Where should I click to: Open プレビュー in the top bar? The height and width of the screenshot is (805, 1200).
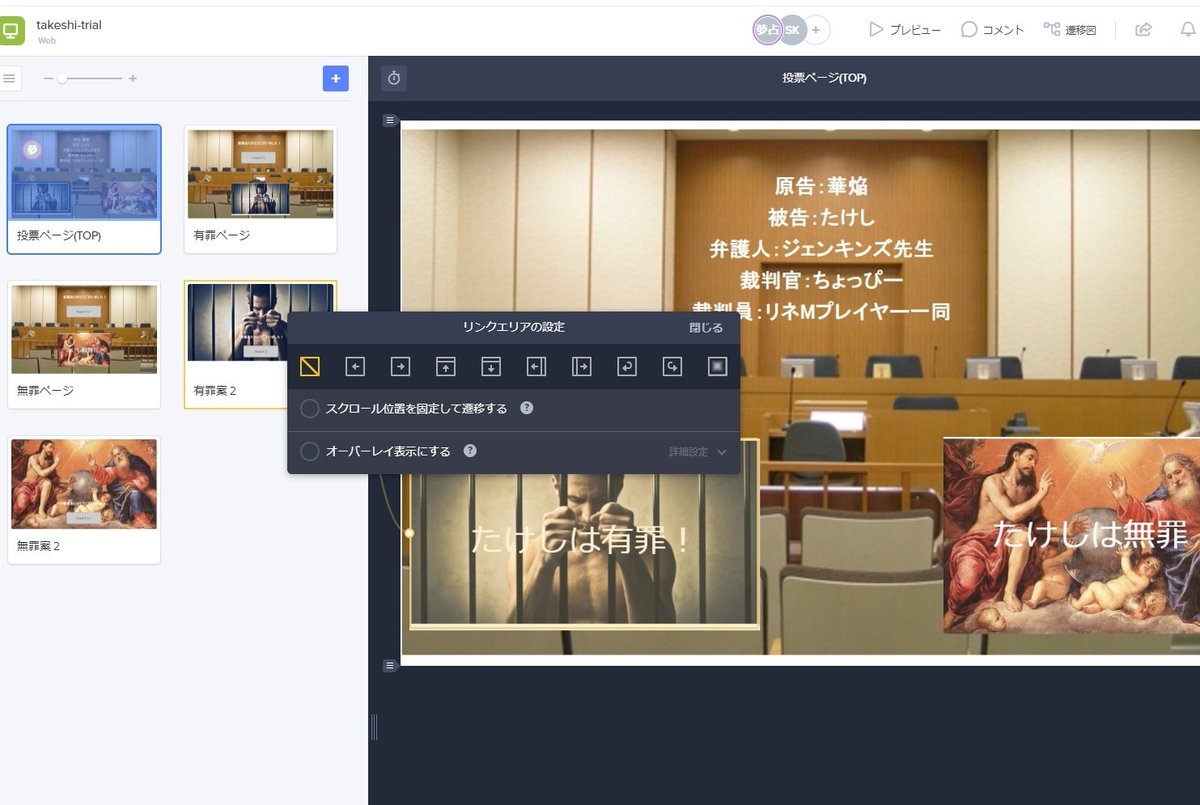pyautogui.click(x=905, y=30)
